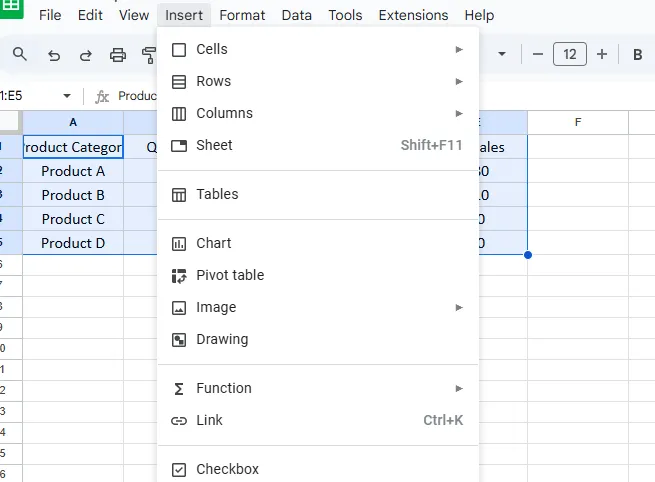Viewport: 655px width, 482px height.
Task: Click the Chart icon in Insert menu
Action: (179, 243)
